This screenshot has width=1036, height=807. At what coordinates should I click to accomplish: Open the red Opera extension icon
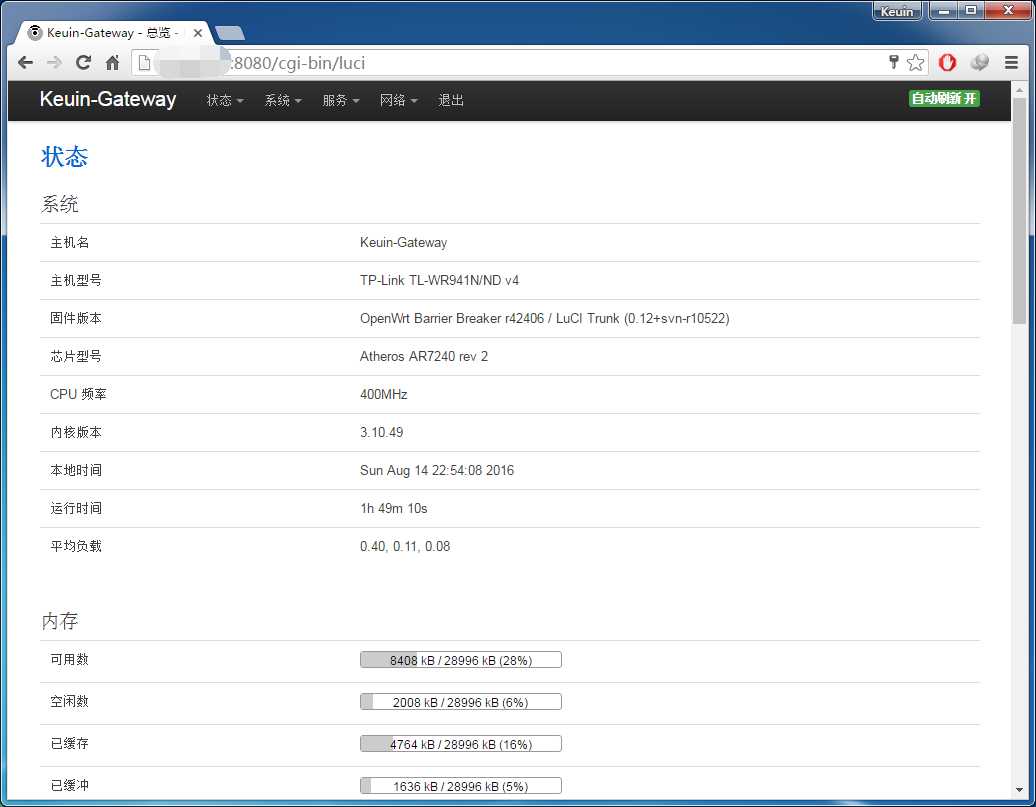947,63
